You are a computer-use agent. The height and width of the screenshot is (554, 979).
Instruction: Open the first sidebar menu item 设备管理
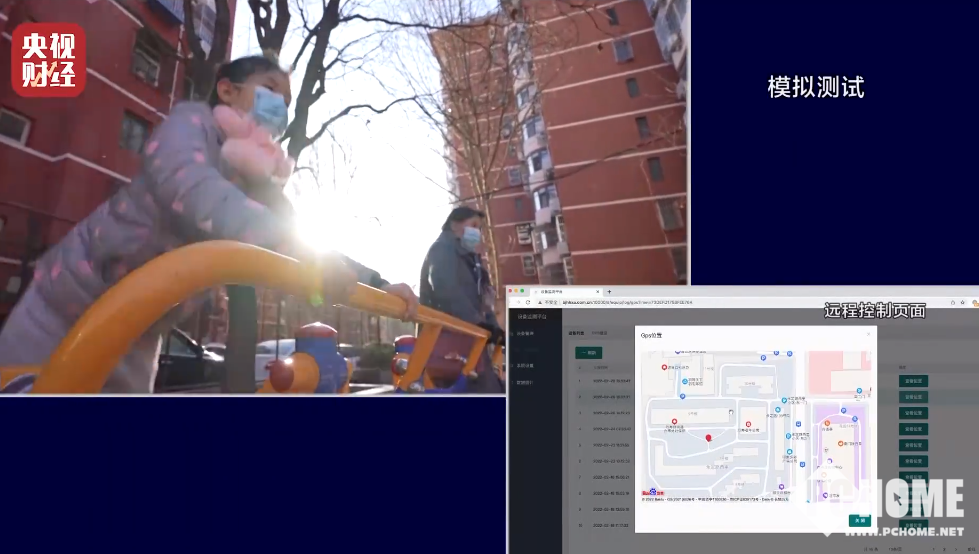pos(526,333)
